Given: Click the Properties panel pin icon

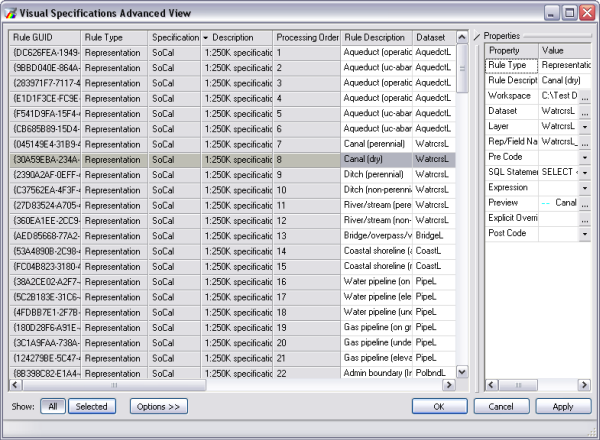Looking at the screenshot, I should [x=477, y=36].
